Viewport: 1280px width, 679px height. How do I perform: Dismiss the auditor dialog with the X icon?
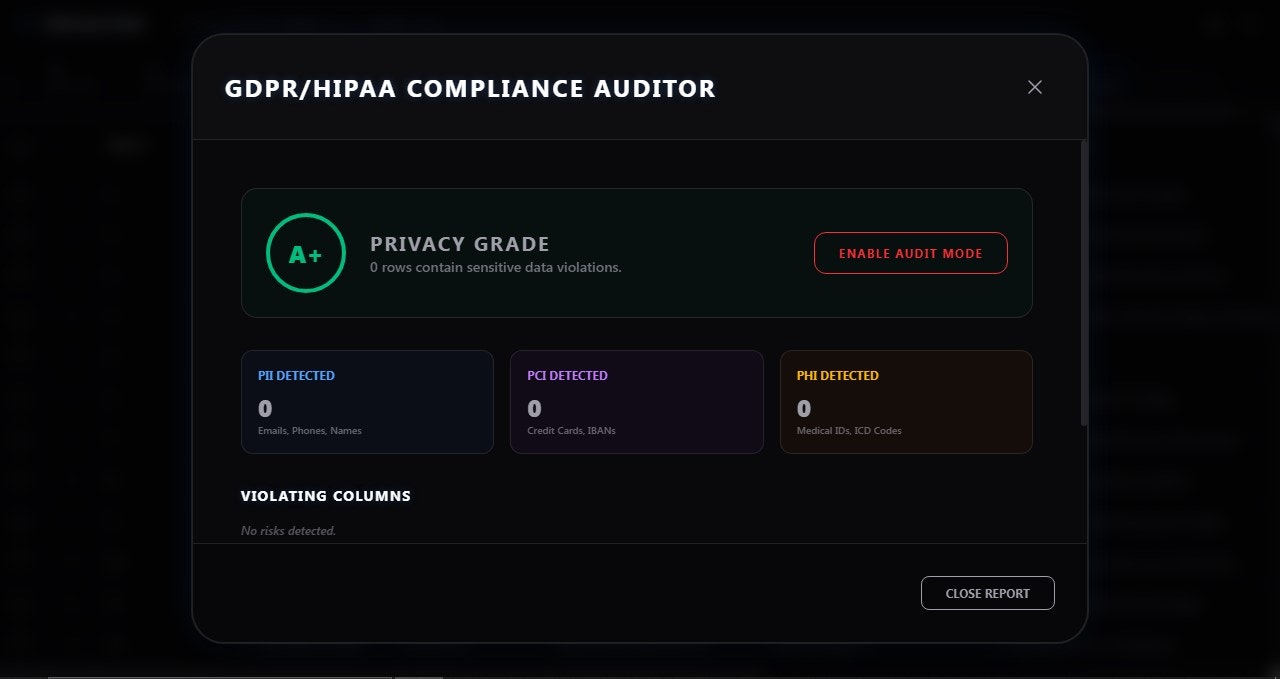pos(1034,87)
